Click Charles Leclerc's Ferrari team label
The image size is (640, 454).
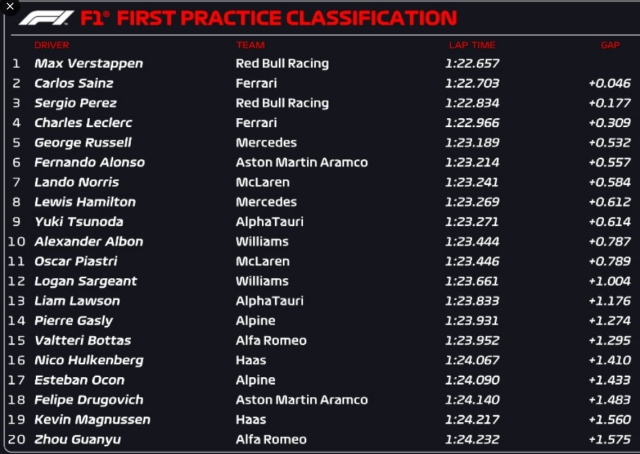click(256, 123)
